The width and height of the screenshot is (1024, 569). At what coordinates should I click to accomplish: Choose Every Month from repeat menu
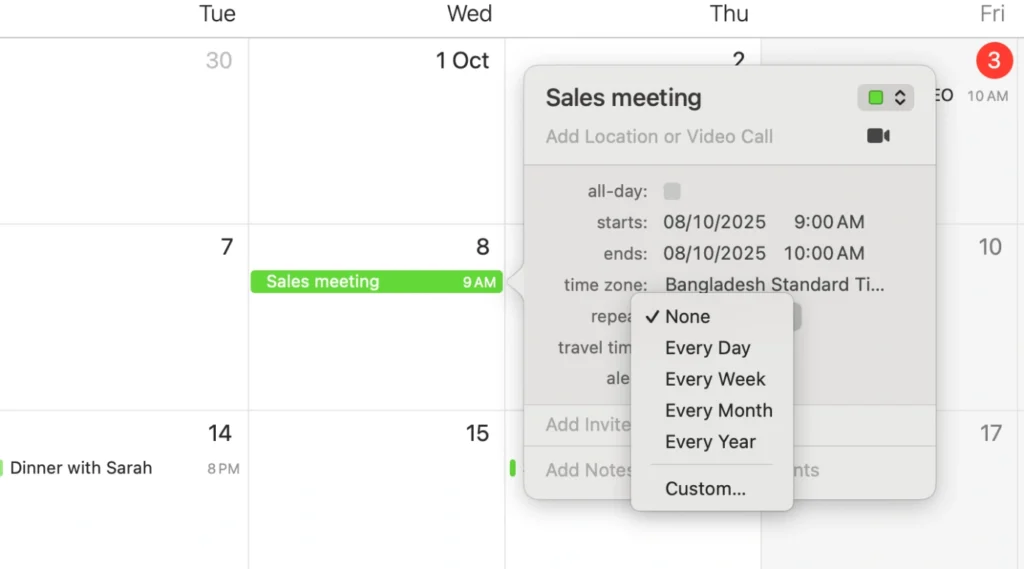pos(718,410)
